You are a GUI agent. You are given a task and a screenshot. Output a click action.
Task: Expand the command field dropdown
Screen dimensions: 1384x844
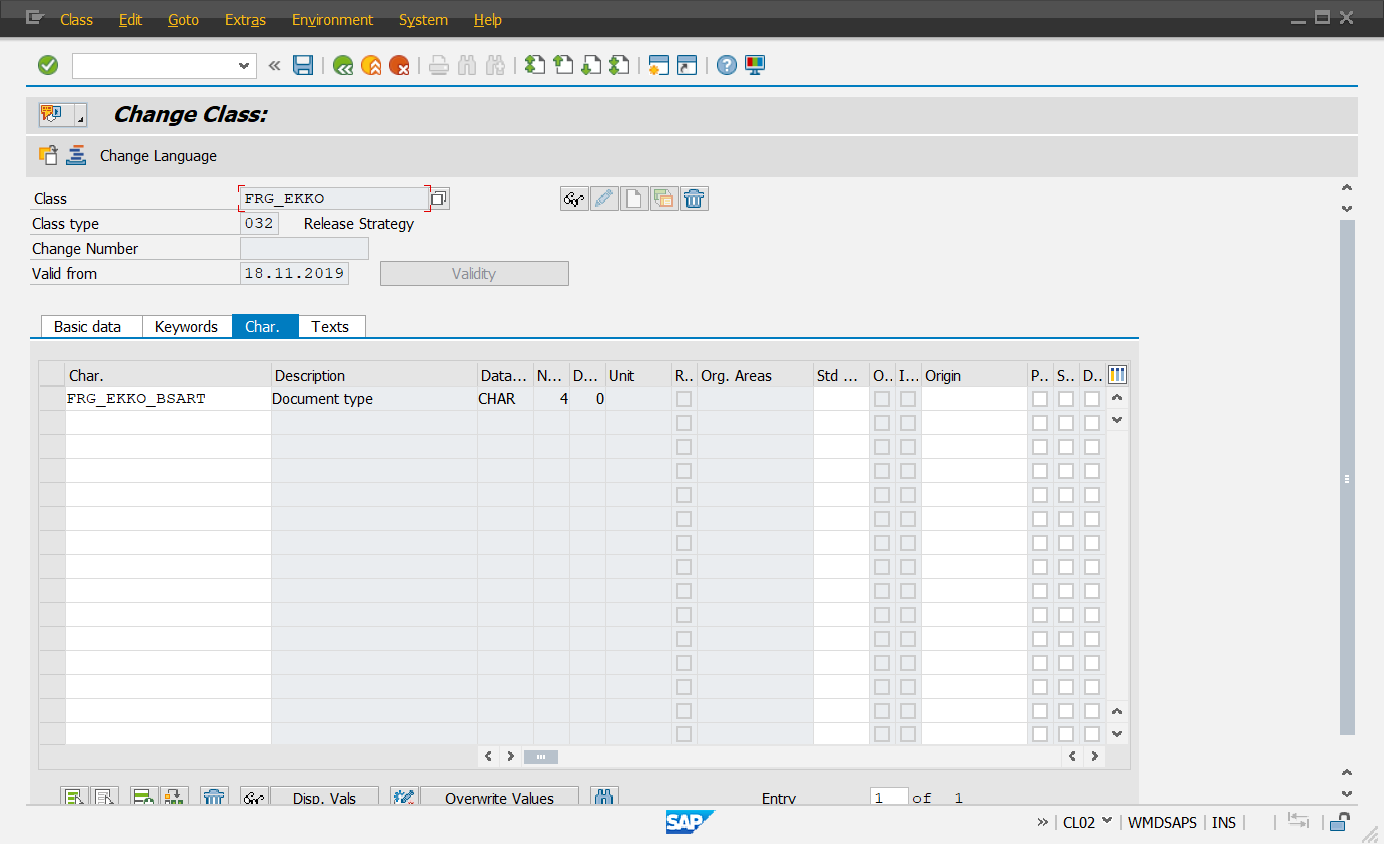(x=244, y=65)
